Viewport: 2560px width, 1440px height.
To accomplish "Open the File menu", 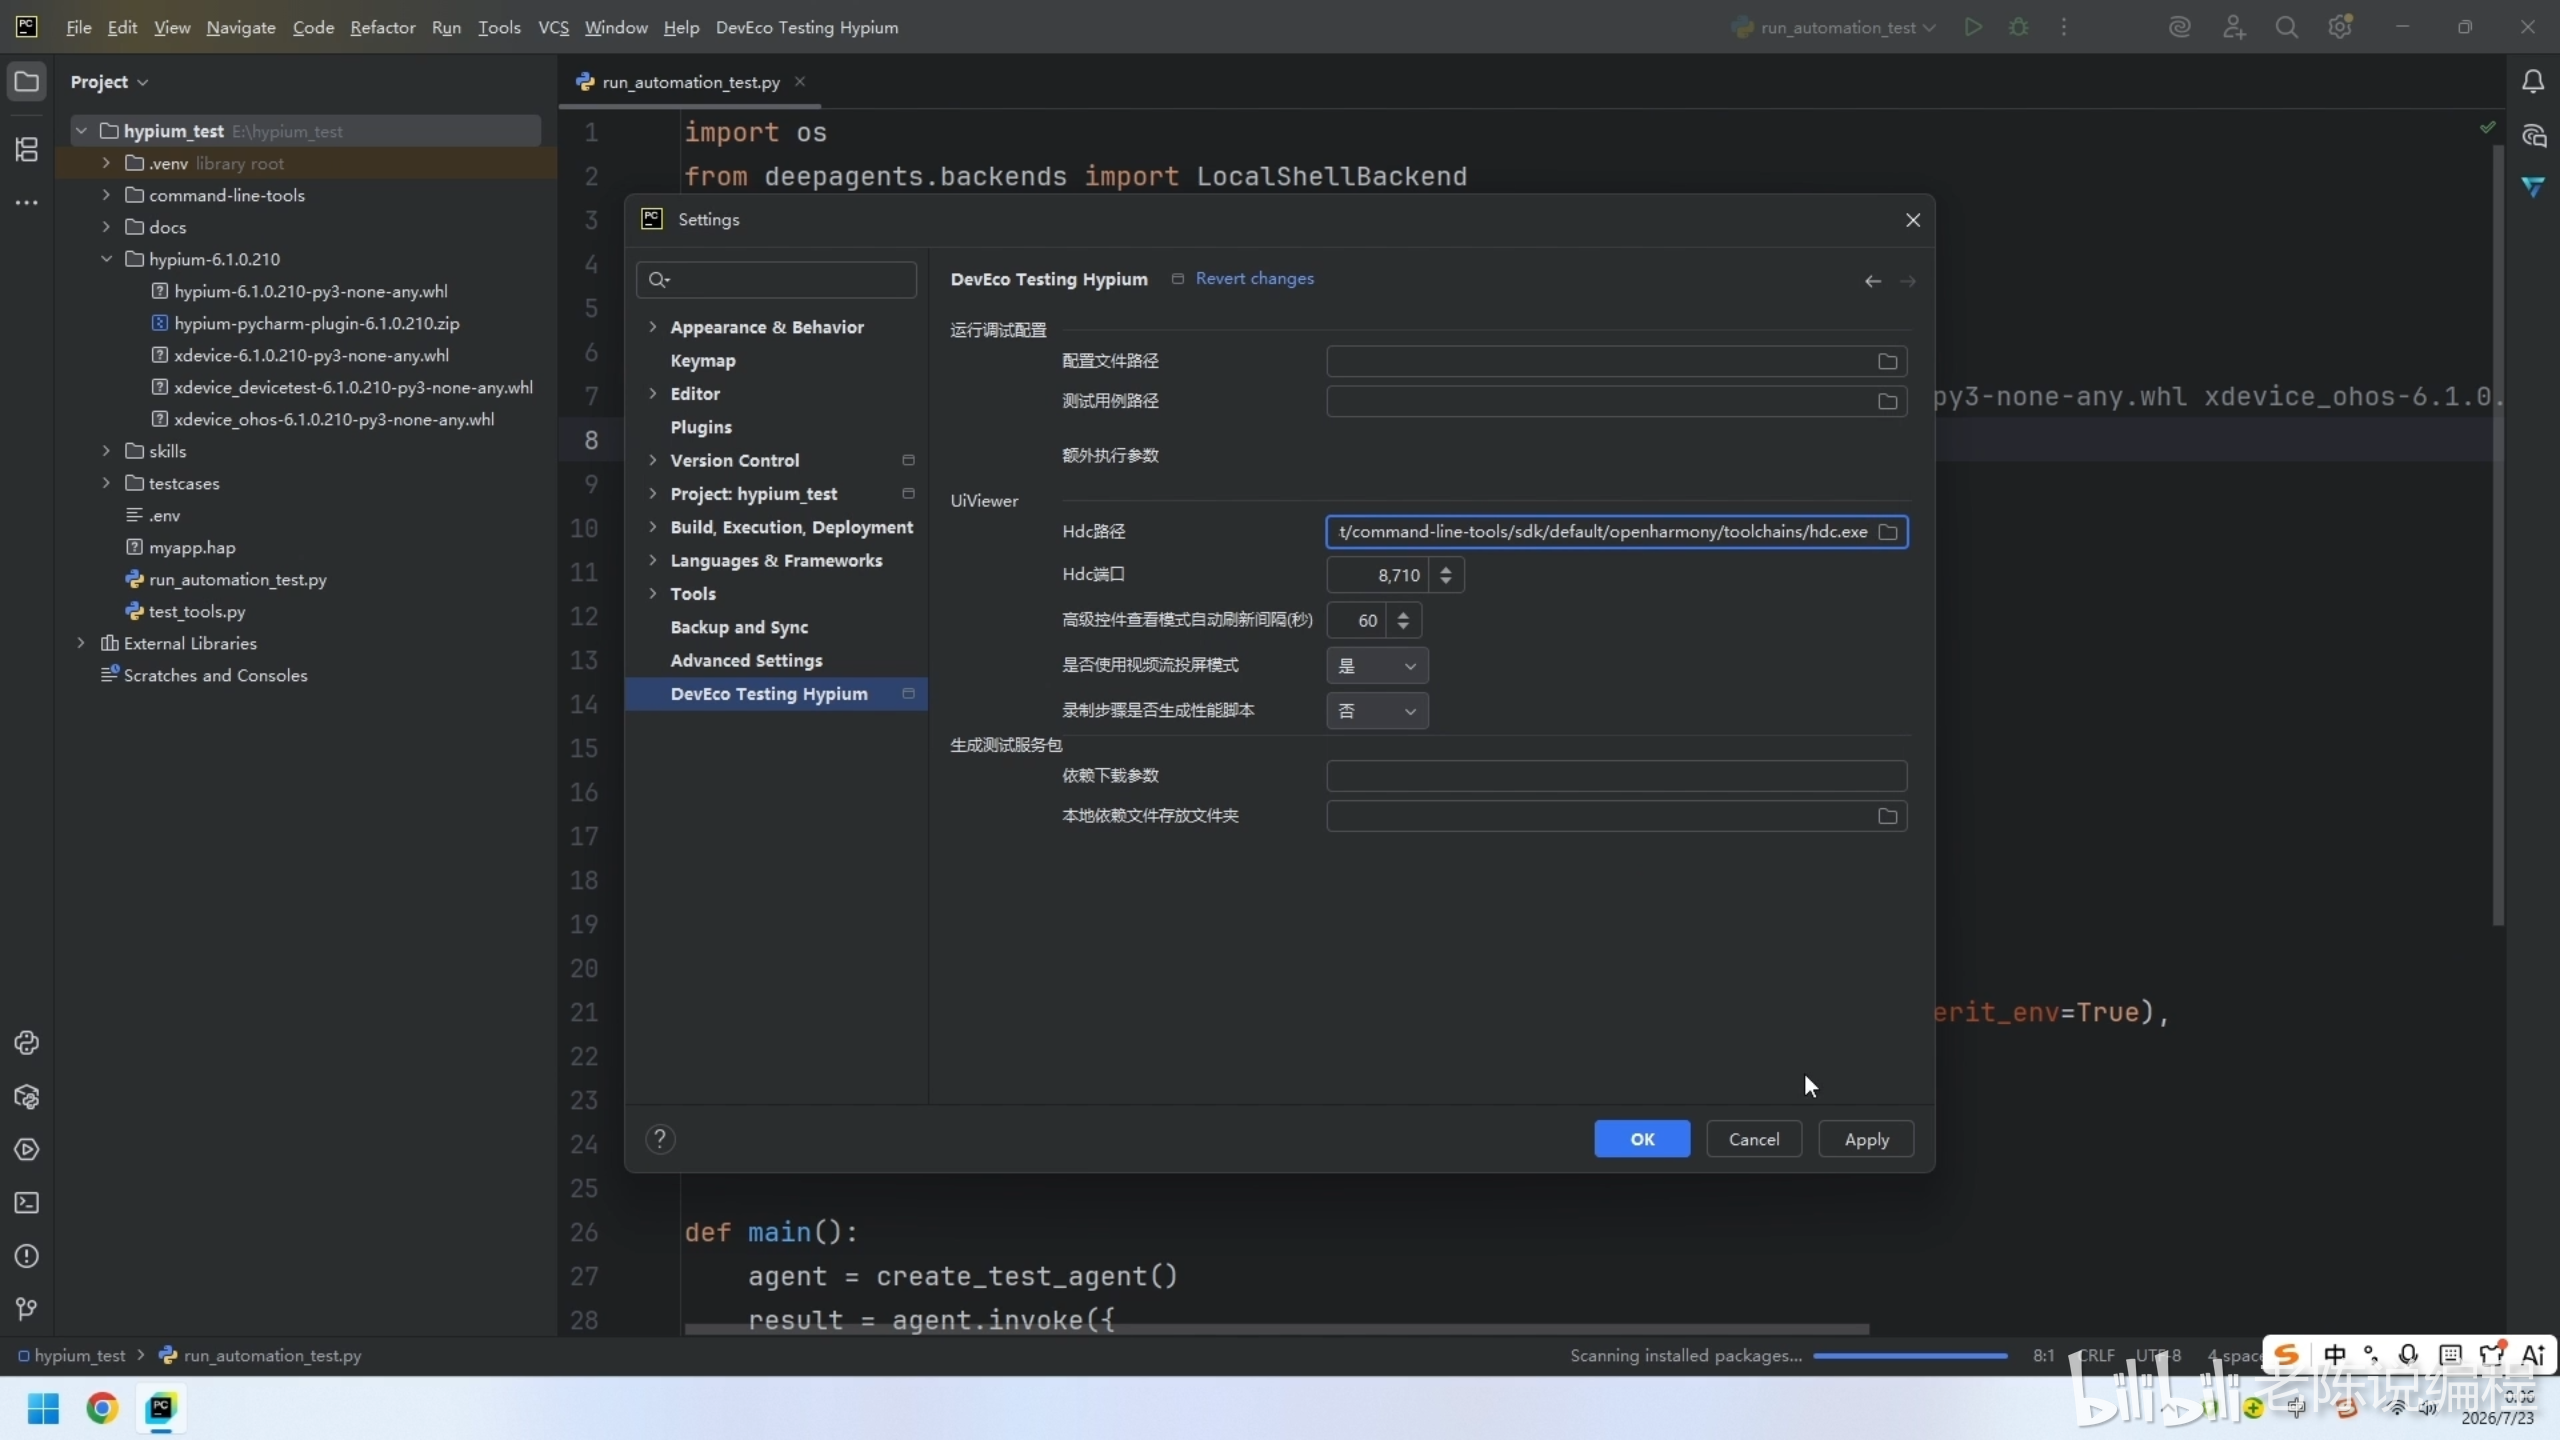I will click(78, 28).
